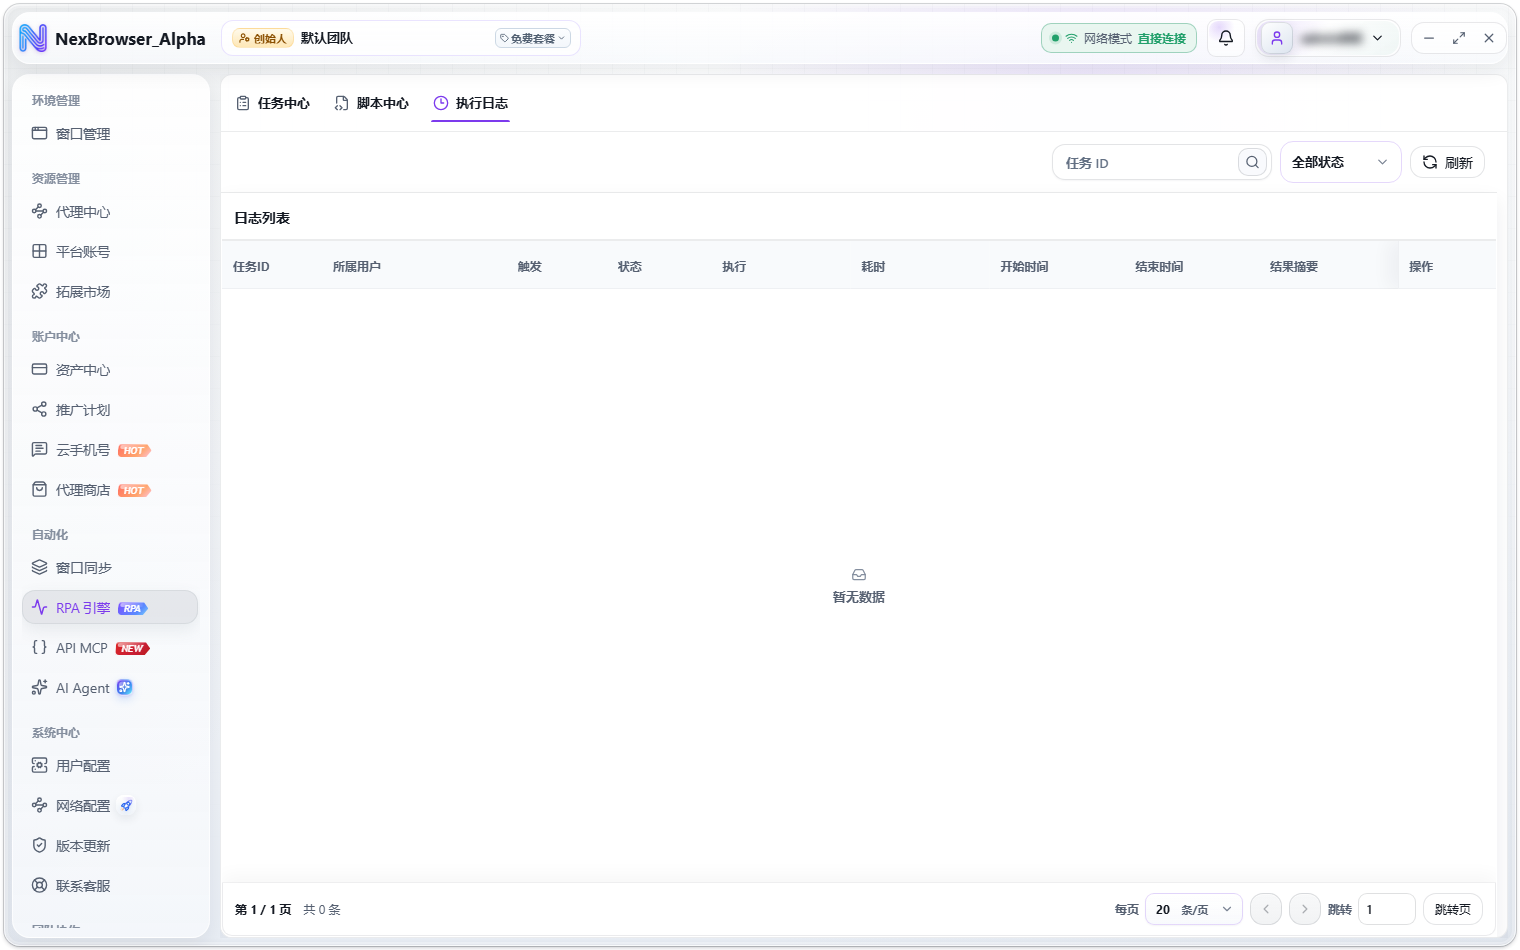Go to 平台账号 section

(x=110, y=252)
